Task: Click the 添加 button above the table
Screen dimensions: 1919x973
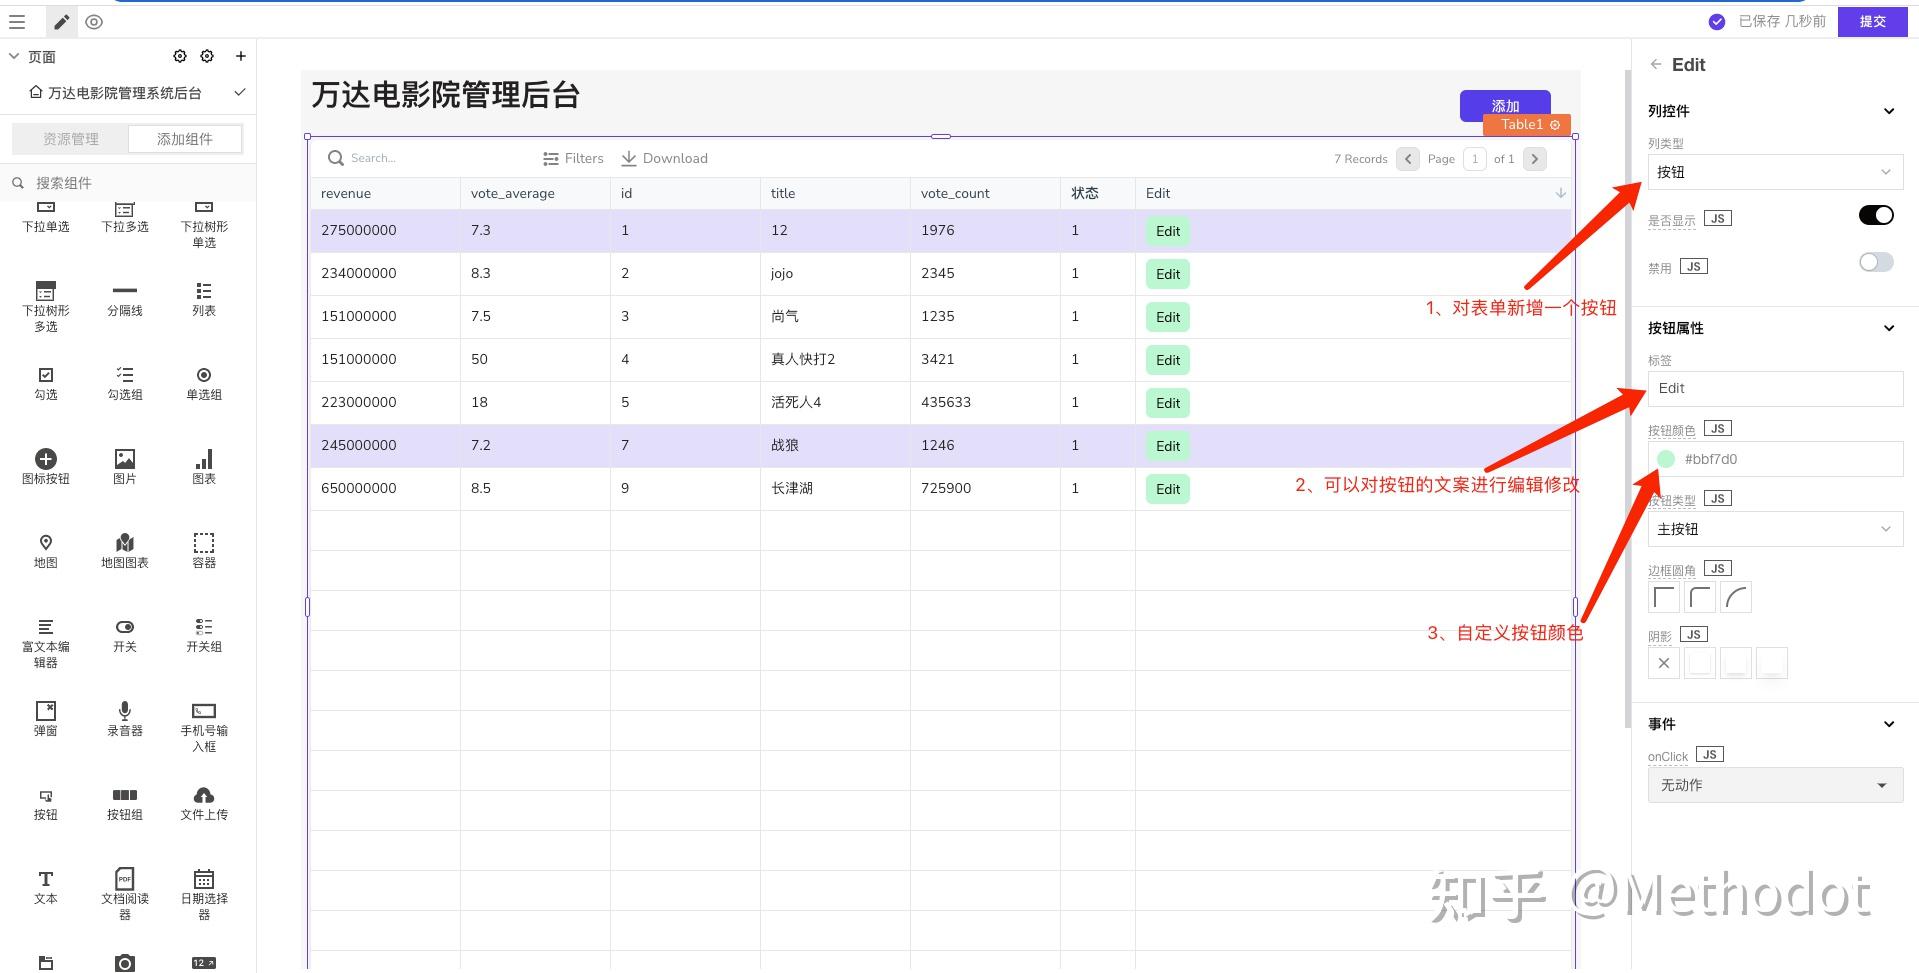Action: [x=1505, y=105]
